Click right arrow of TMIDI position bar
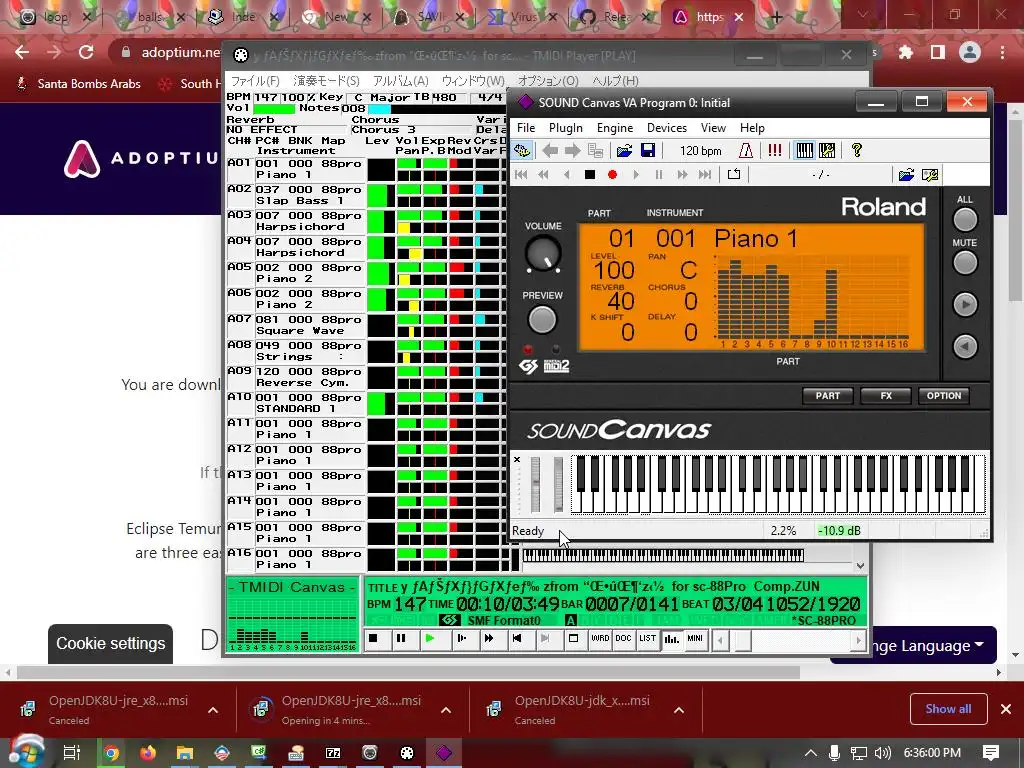The image size is (1024, 768). pyautogui.click(x=859, y=640)
